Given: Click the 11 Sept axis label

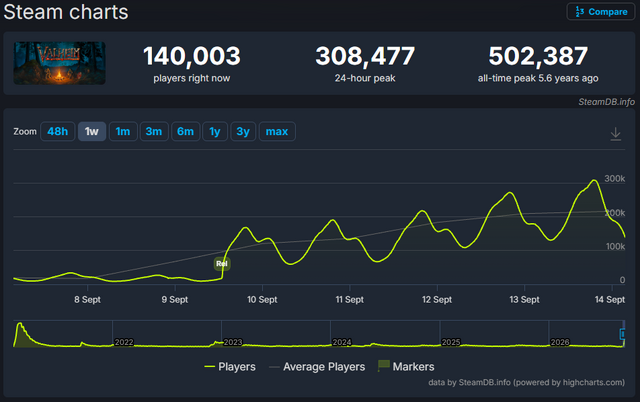Looking at the screenshot, I should [349, 300].
